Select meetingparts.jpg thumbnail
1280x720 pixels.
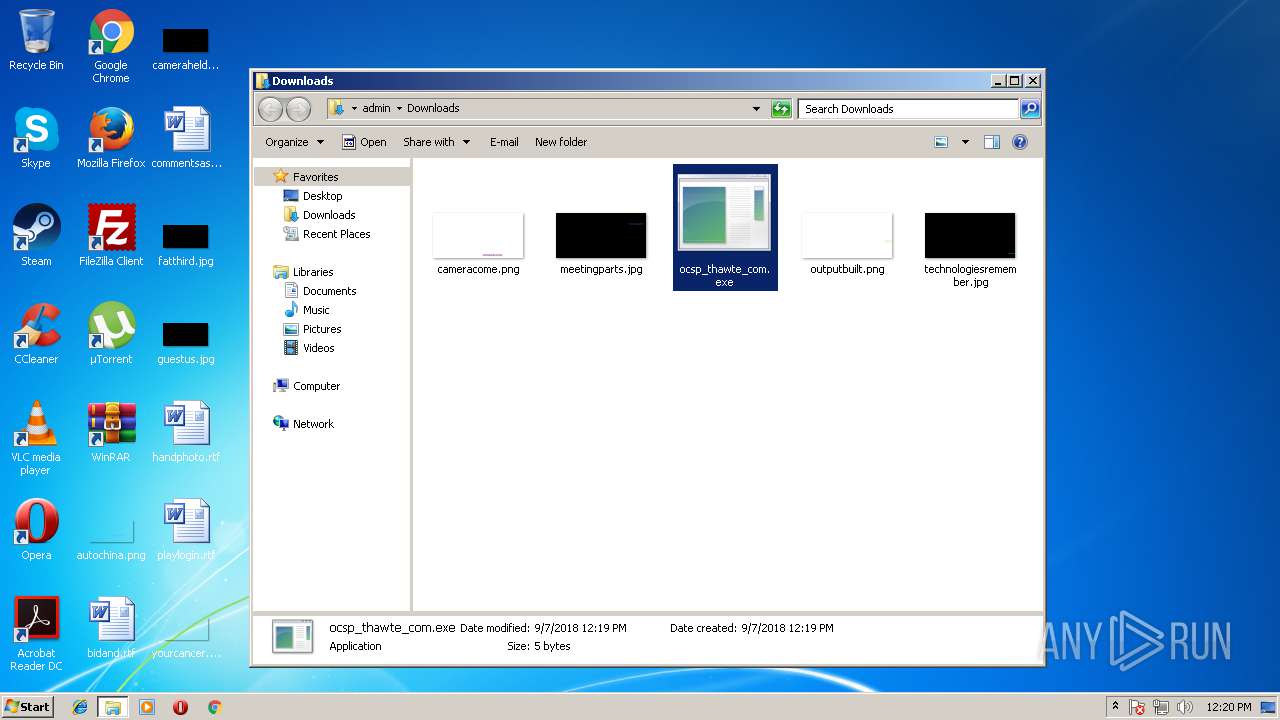coord(601,243)
